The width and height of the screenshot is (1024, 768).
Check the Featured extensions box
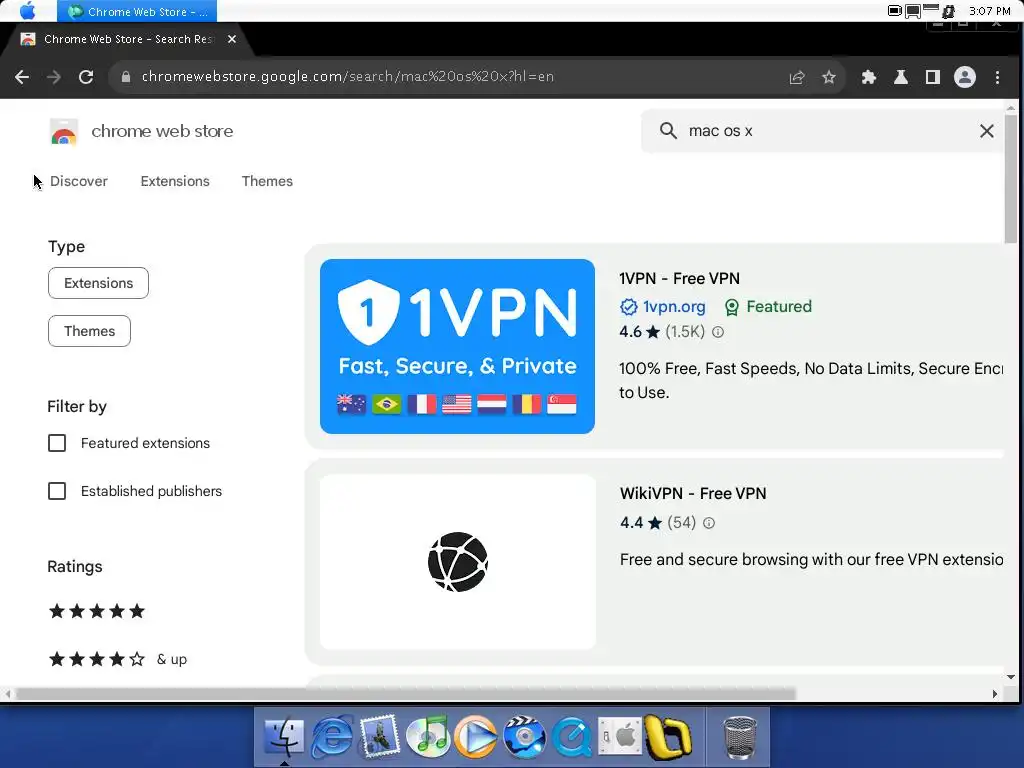[x=57, y=443]
